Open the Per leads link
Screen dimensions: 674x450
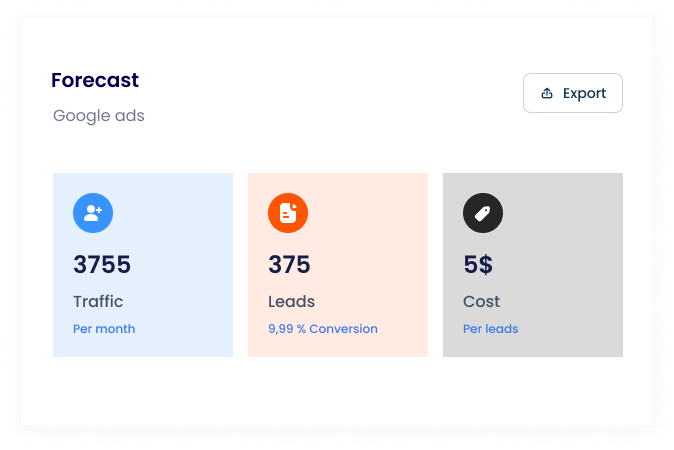click(x=491, y=329)
